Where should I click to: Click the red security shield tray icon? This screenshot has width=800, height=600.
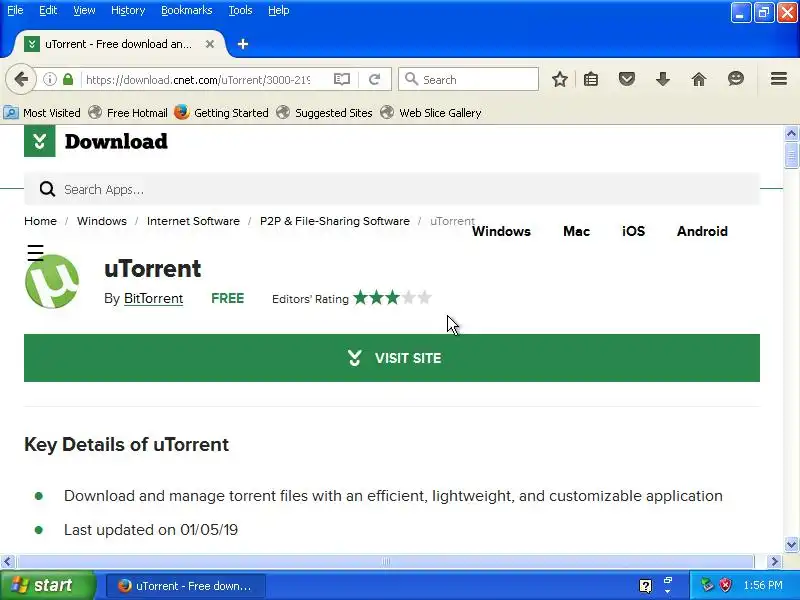tap(726, 585)
